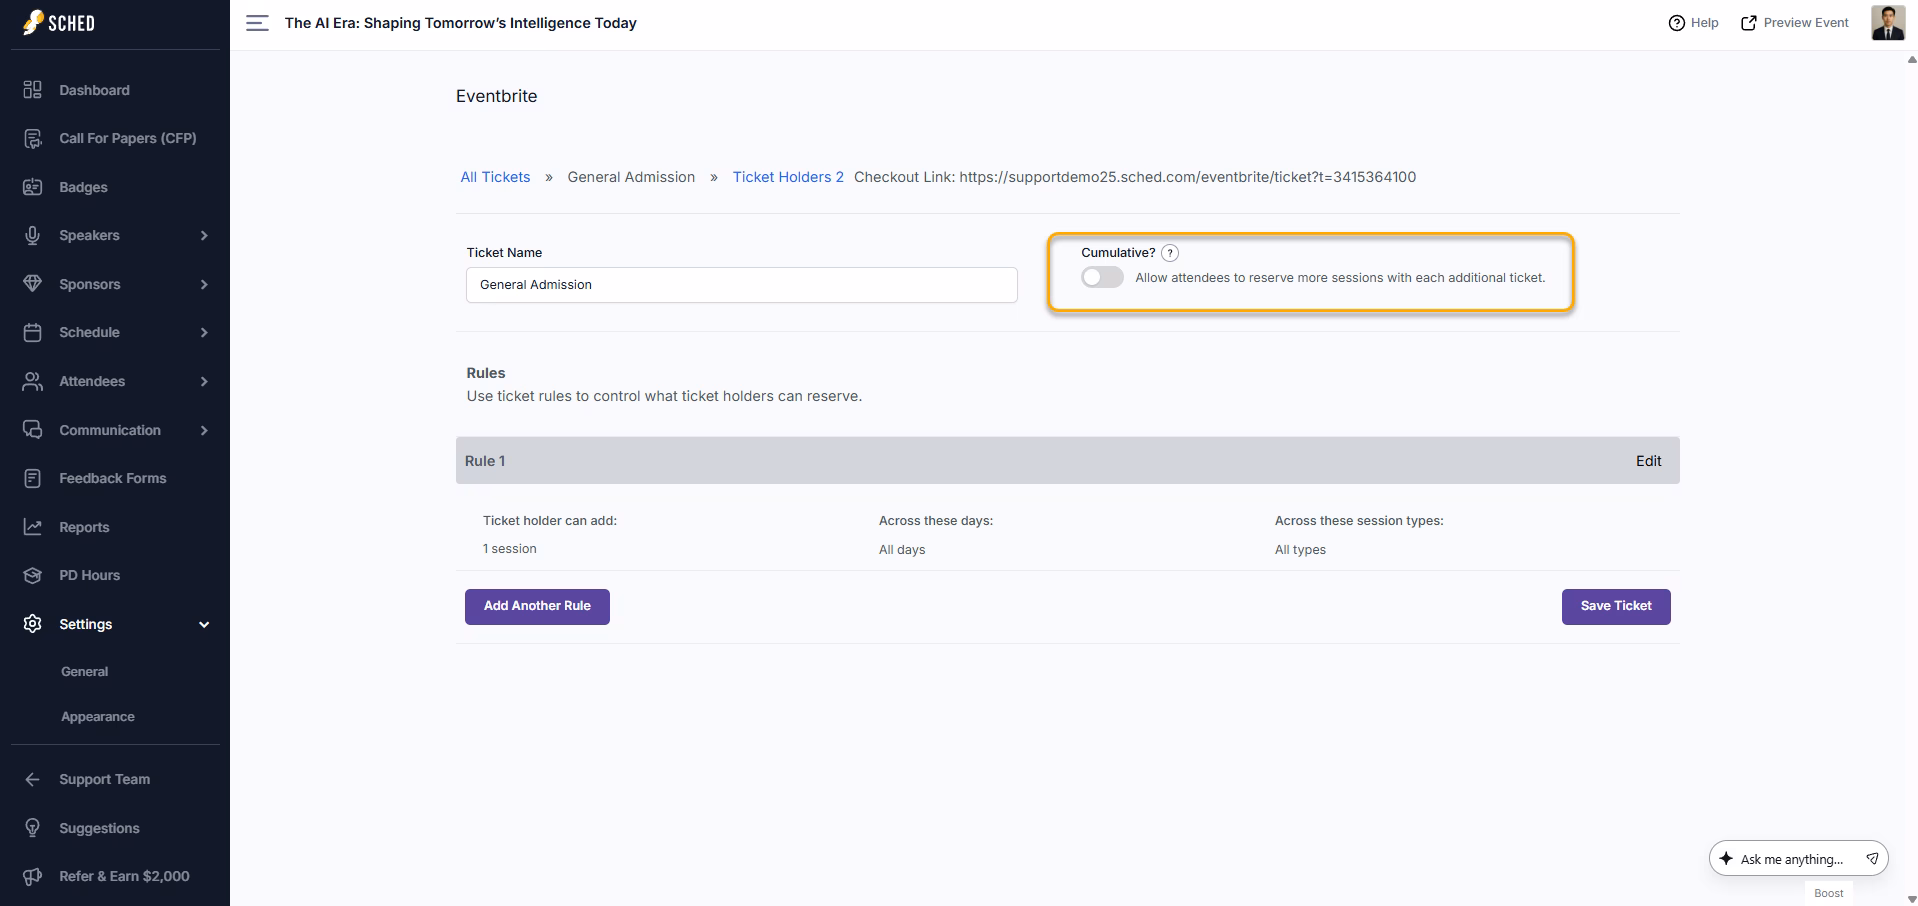The width and height of the screenshot is (1918, 906).
Task: Open the Badges icon in sidebar
Action: pos(32,187)
